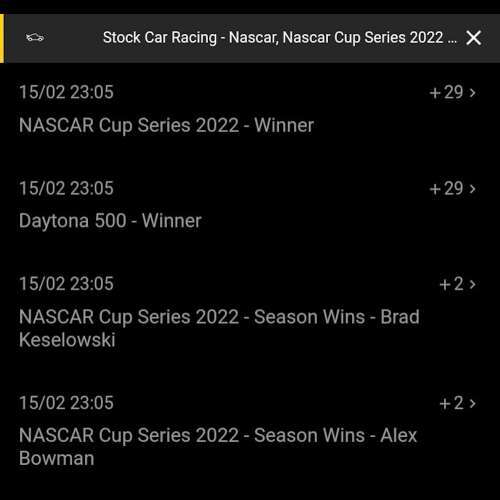The image size is (500, 500).
Task: Expand the chevron for Brad Keselowski Season Wins
Action: [472, 284]
